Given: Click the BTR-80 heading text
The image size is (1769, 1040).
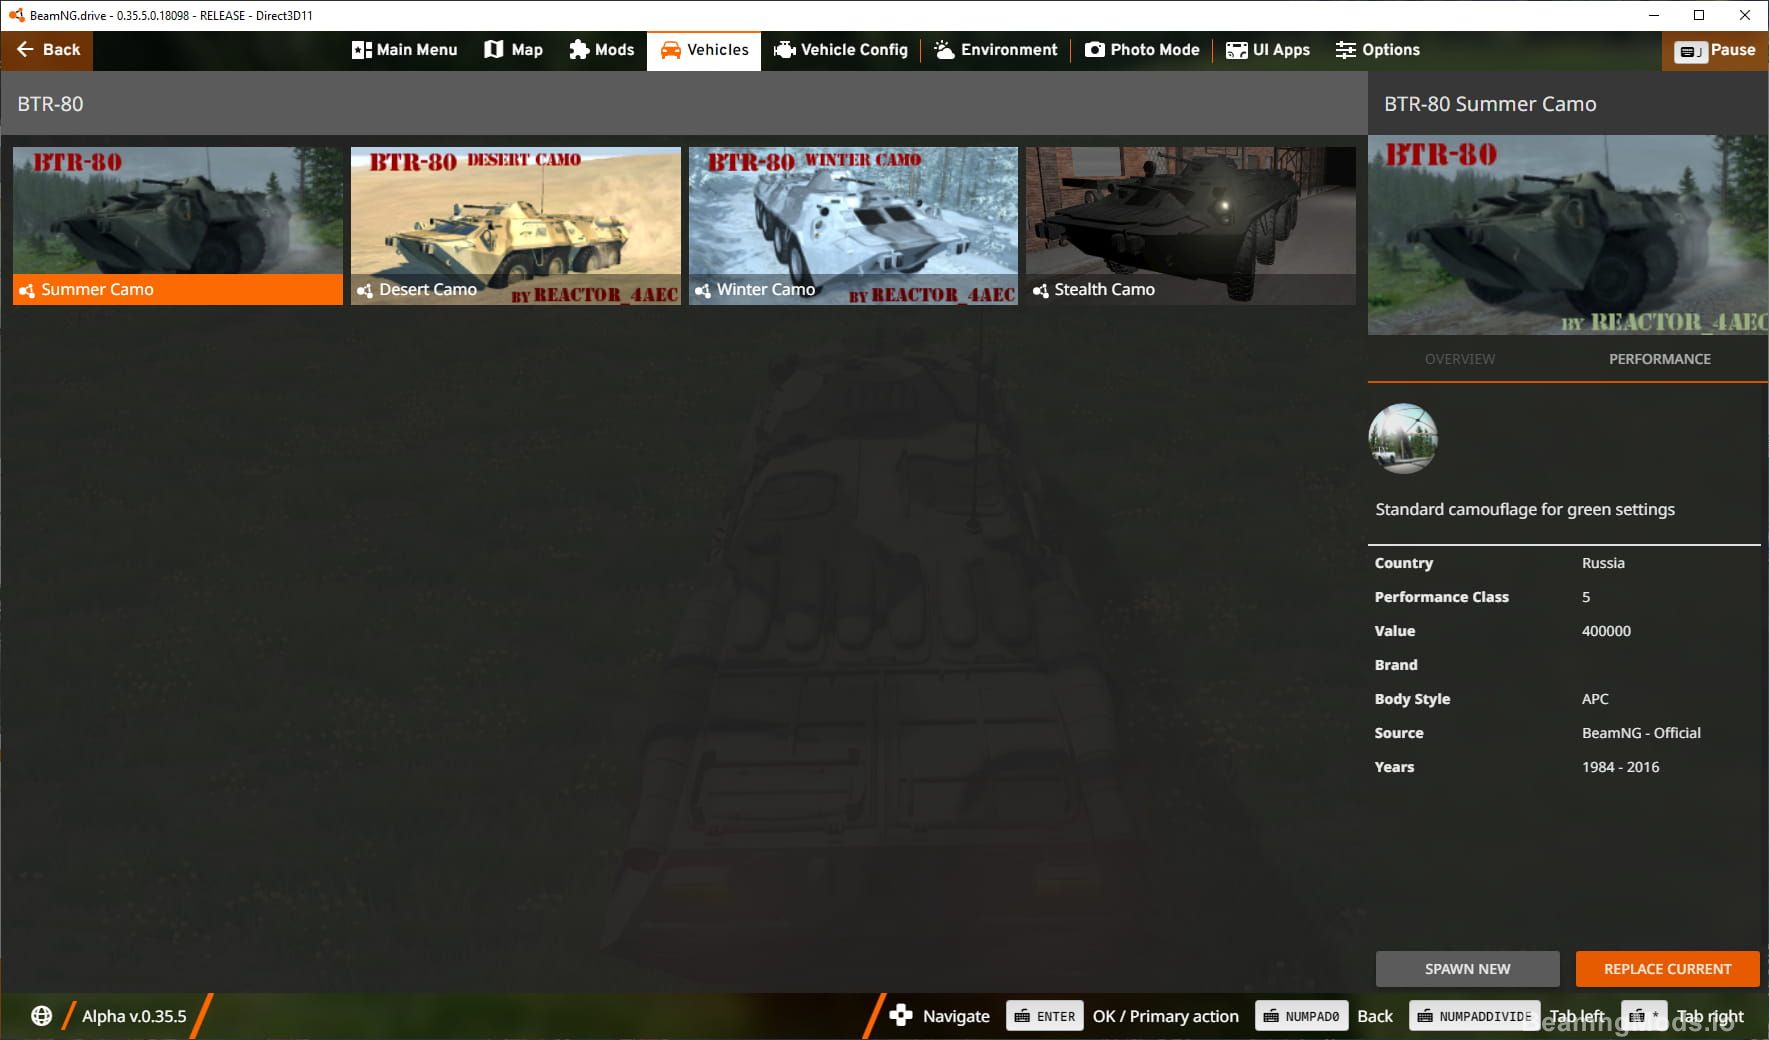Looking at the screenshot, I should (x=50, y=104).
